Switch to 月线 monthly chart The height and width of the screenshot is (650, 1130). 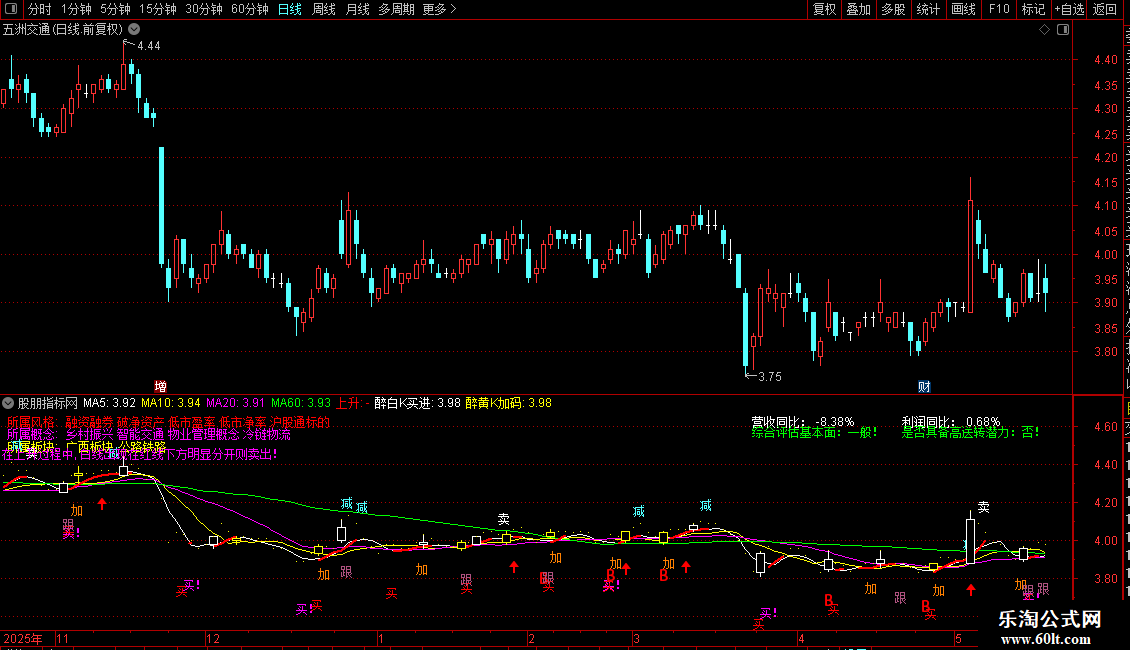357,9
